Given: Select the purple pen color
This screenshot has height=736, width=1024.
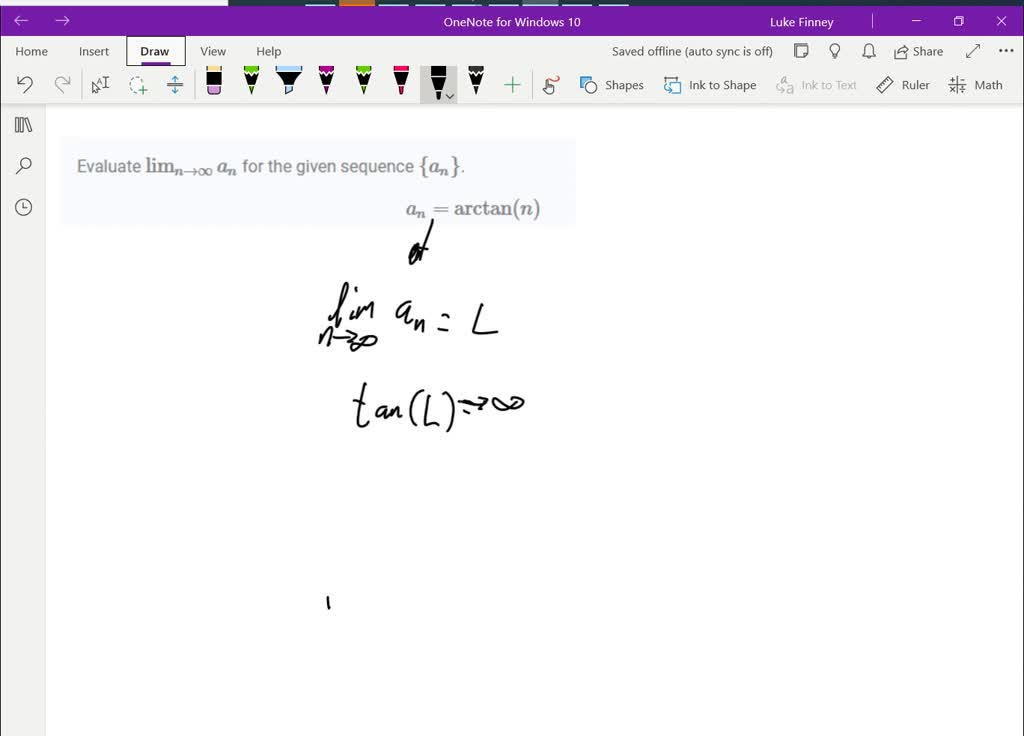Looking at the screenshot, I should tap(324, 84).
